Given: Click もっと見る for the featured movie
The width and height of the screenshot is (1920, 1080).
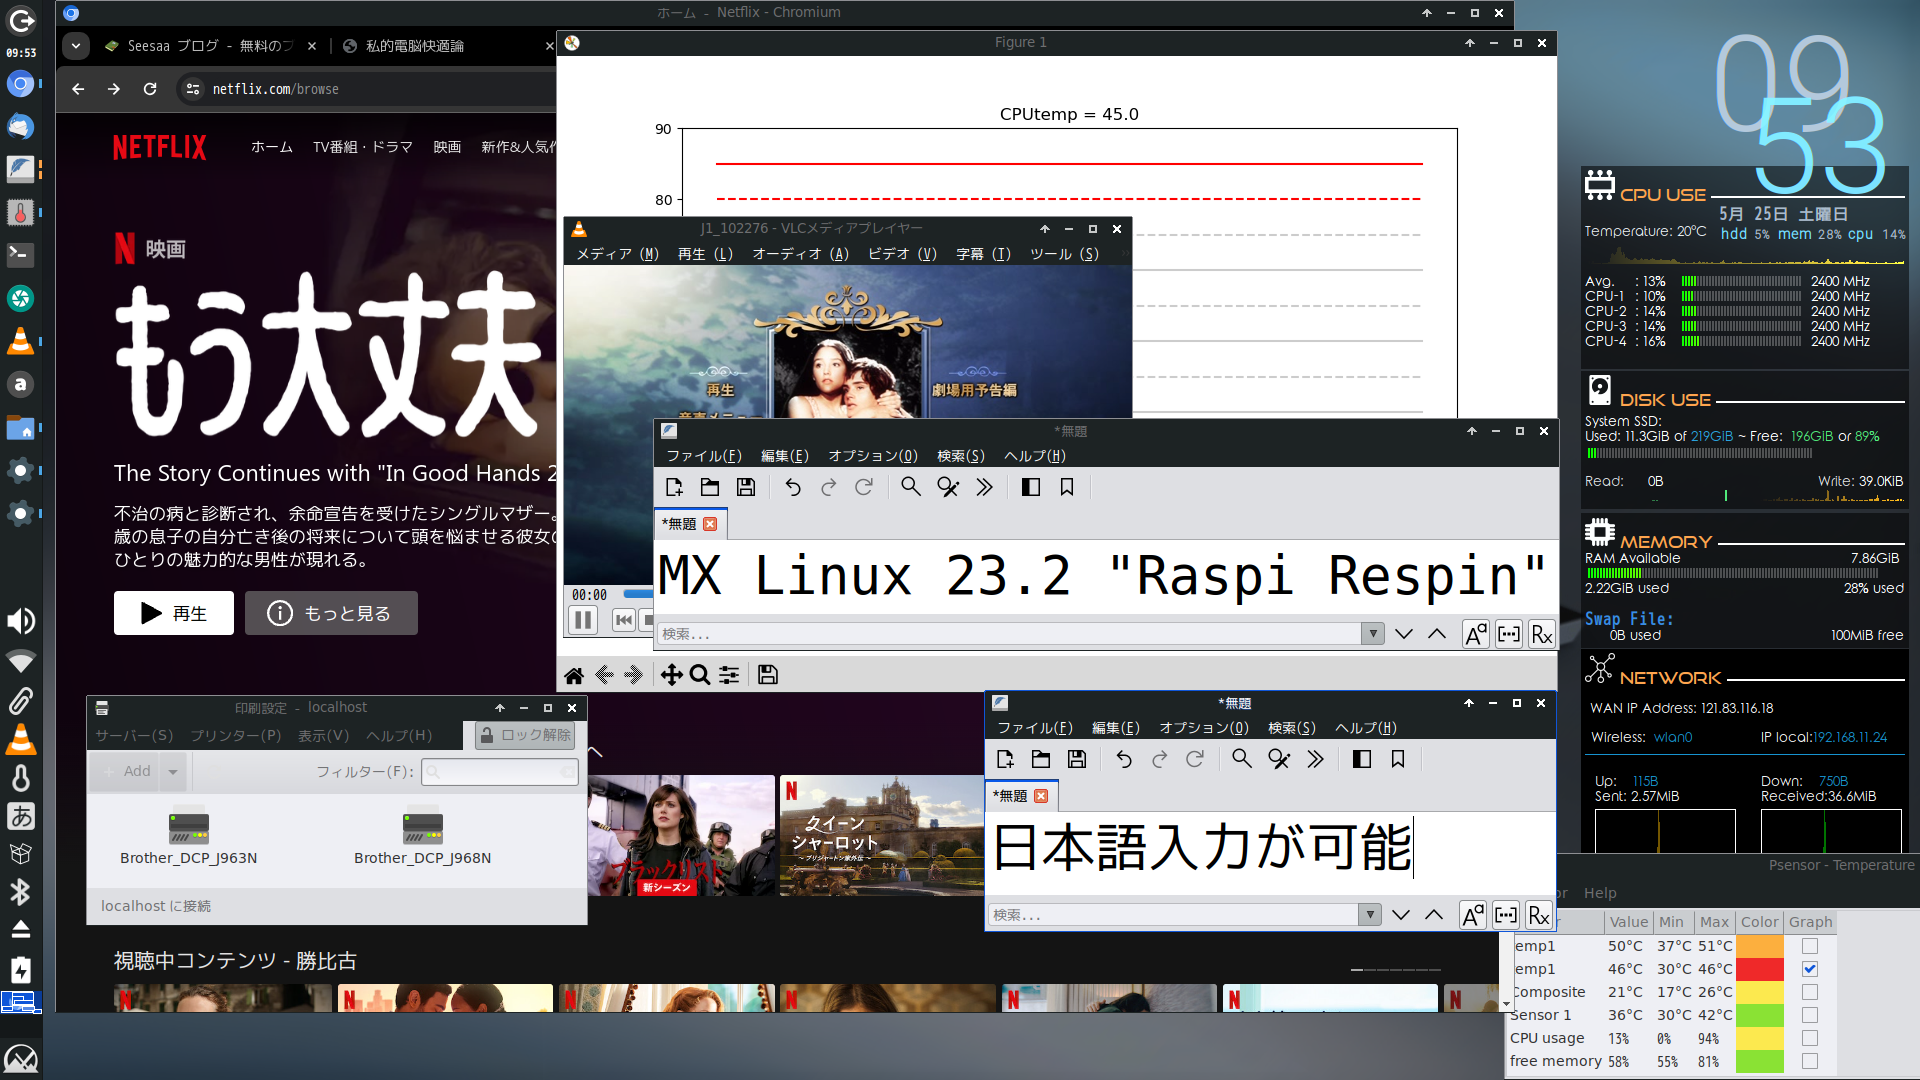Looking at the screenshot, I should point(331,612).
